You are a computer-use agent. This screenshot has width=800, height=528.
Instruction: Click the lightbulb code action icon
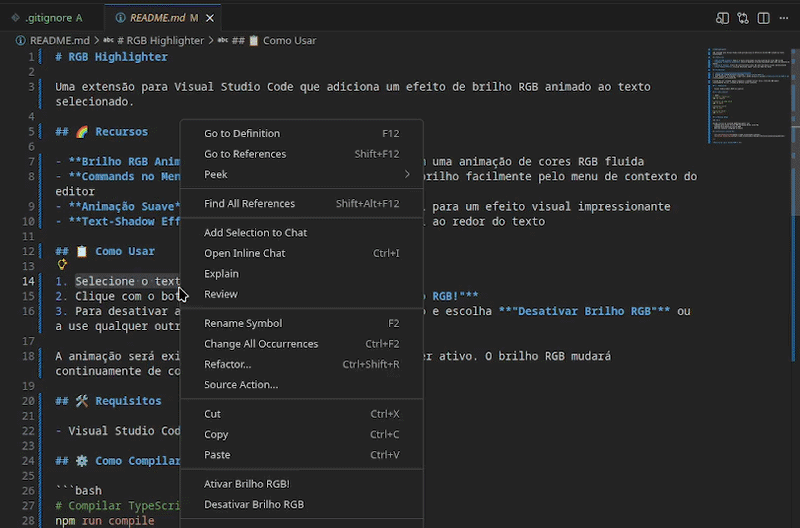click(x=62, y=264)
